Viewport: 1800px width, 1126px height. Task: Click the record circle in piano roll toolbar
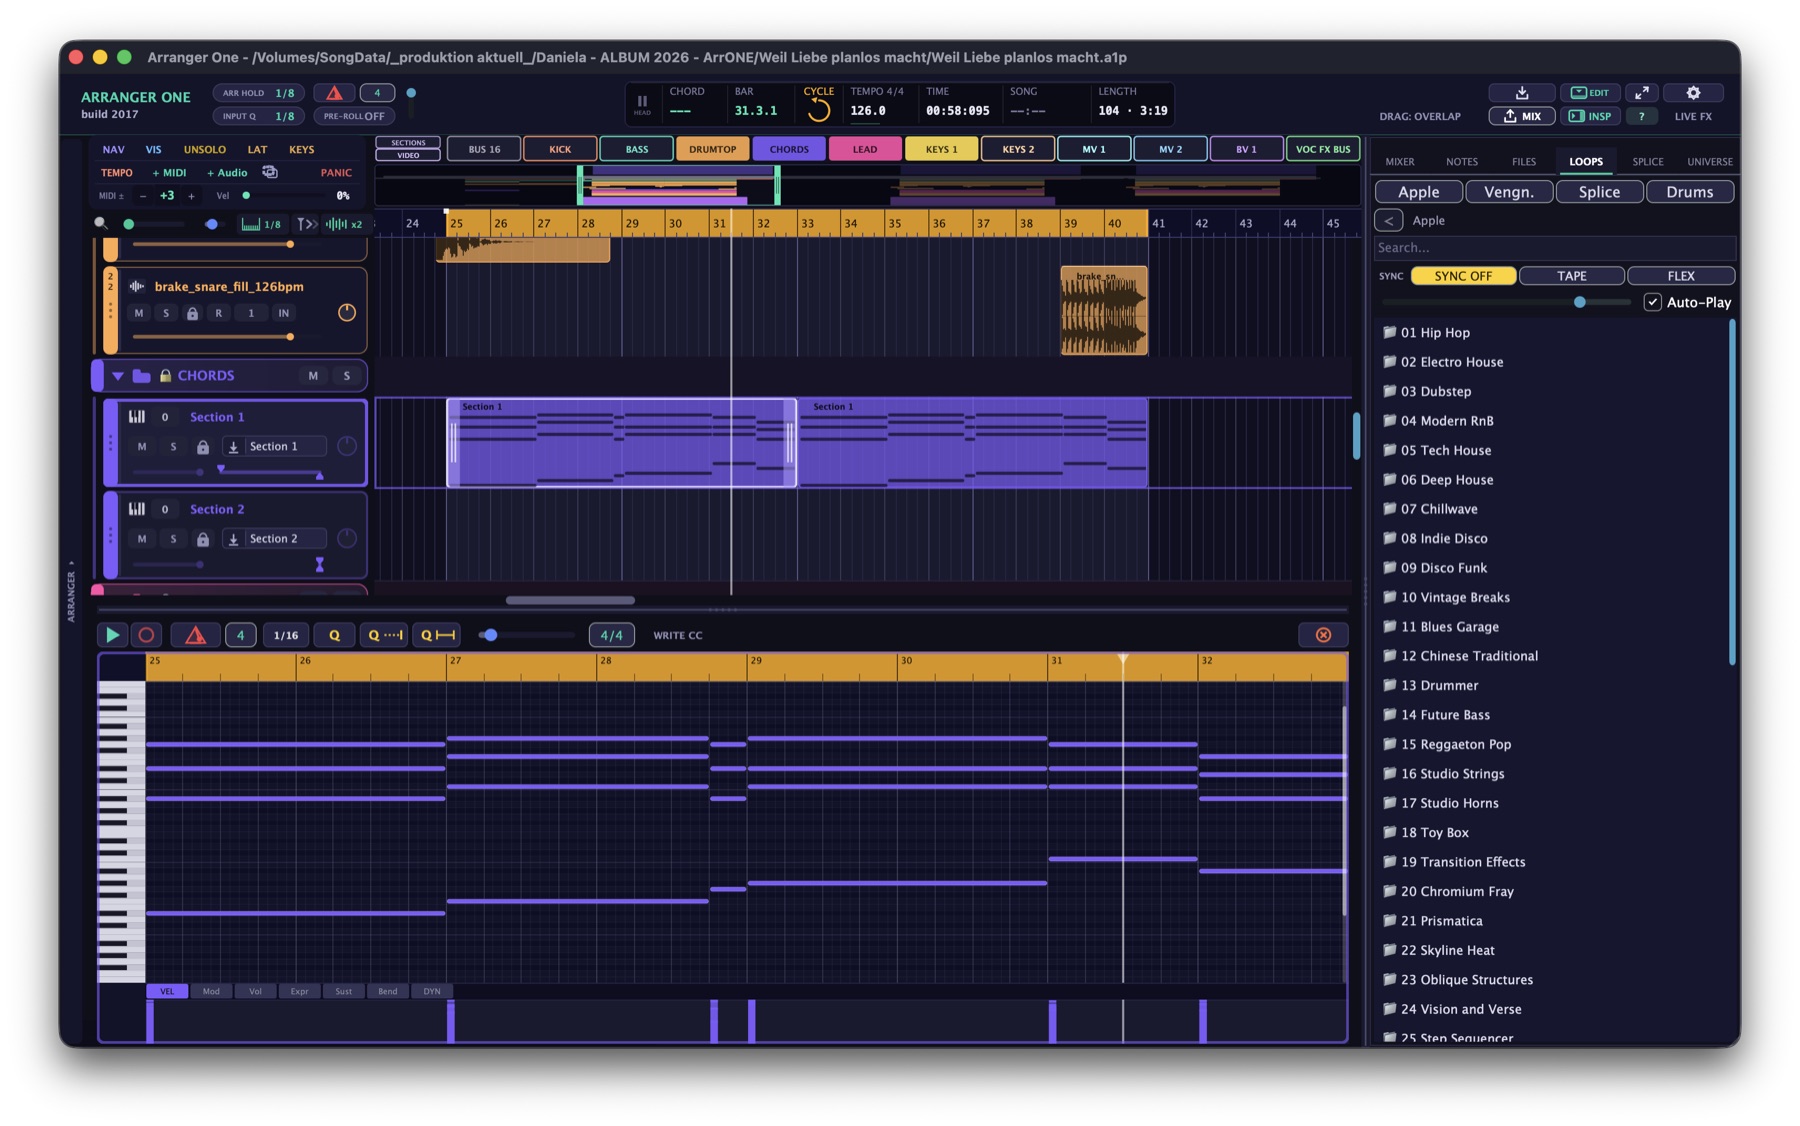click(146, 635)
